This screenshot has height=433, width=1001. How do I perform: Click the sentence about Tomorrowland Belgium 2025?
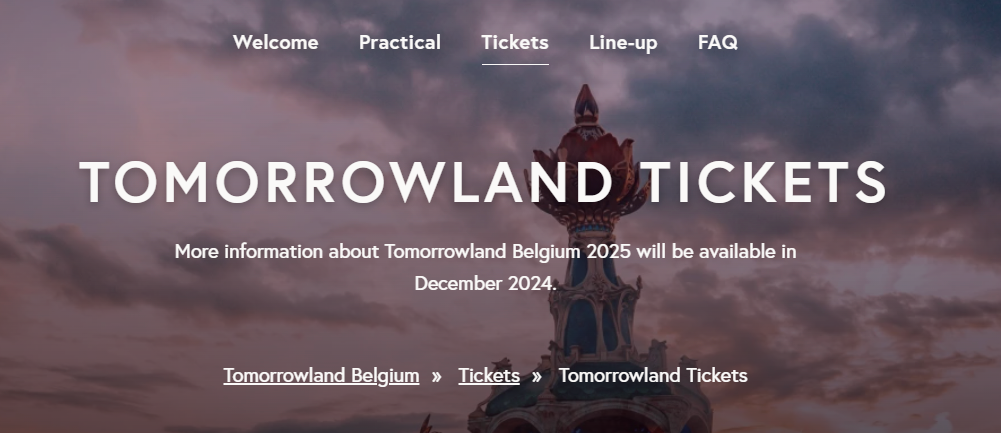485,267
